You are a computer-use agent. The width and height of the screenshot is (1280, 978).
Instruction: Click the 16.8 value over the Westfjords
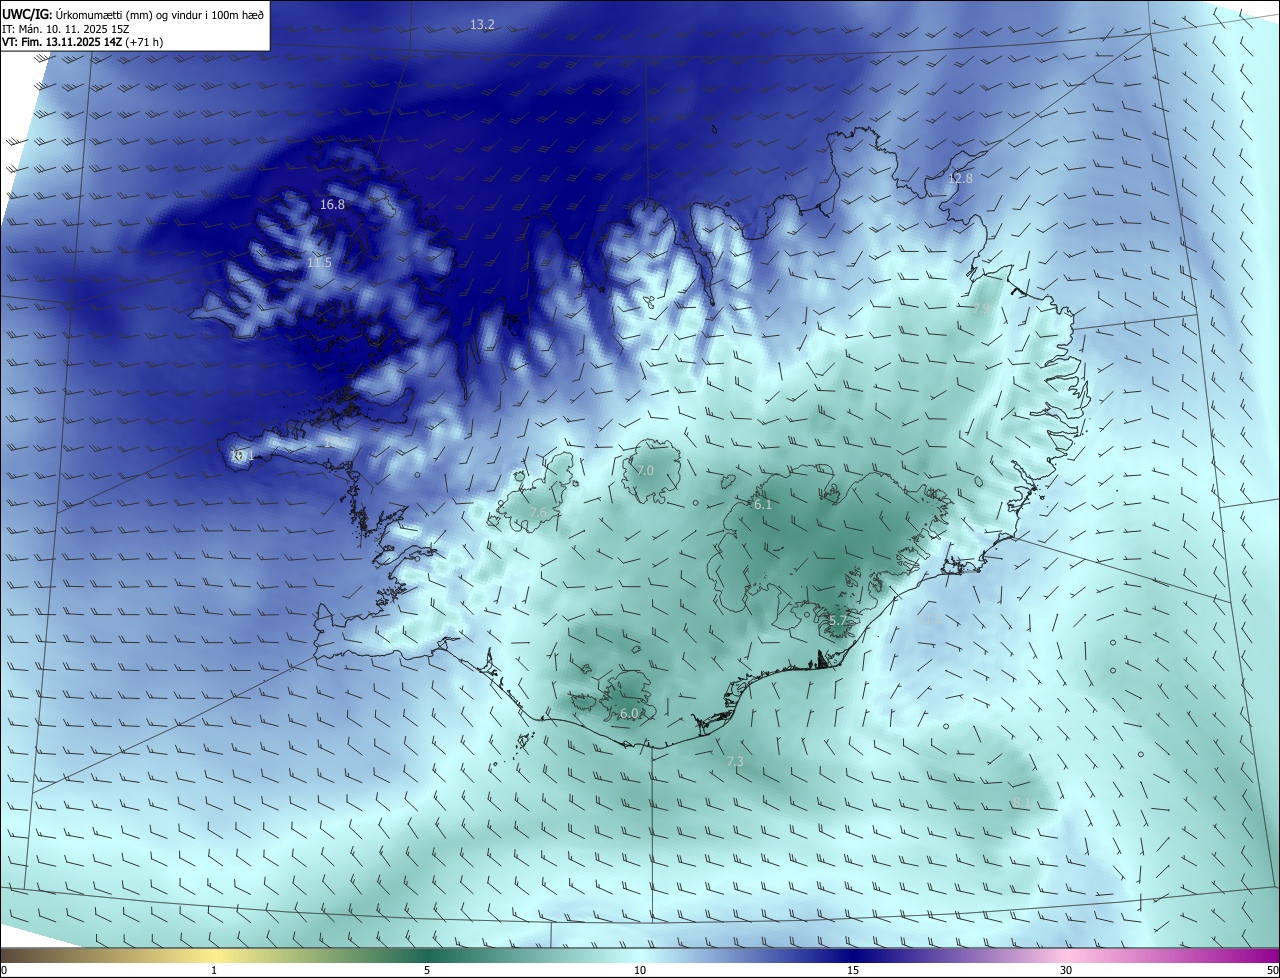(x=332, y=204)
